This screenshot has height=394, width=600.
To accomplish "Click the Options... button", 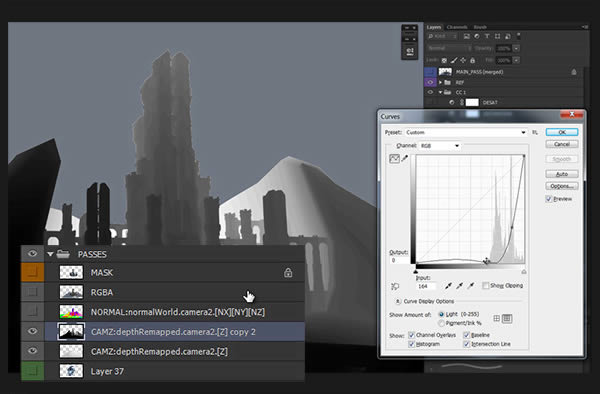I will pos(562,186).
